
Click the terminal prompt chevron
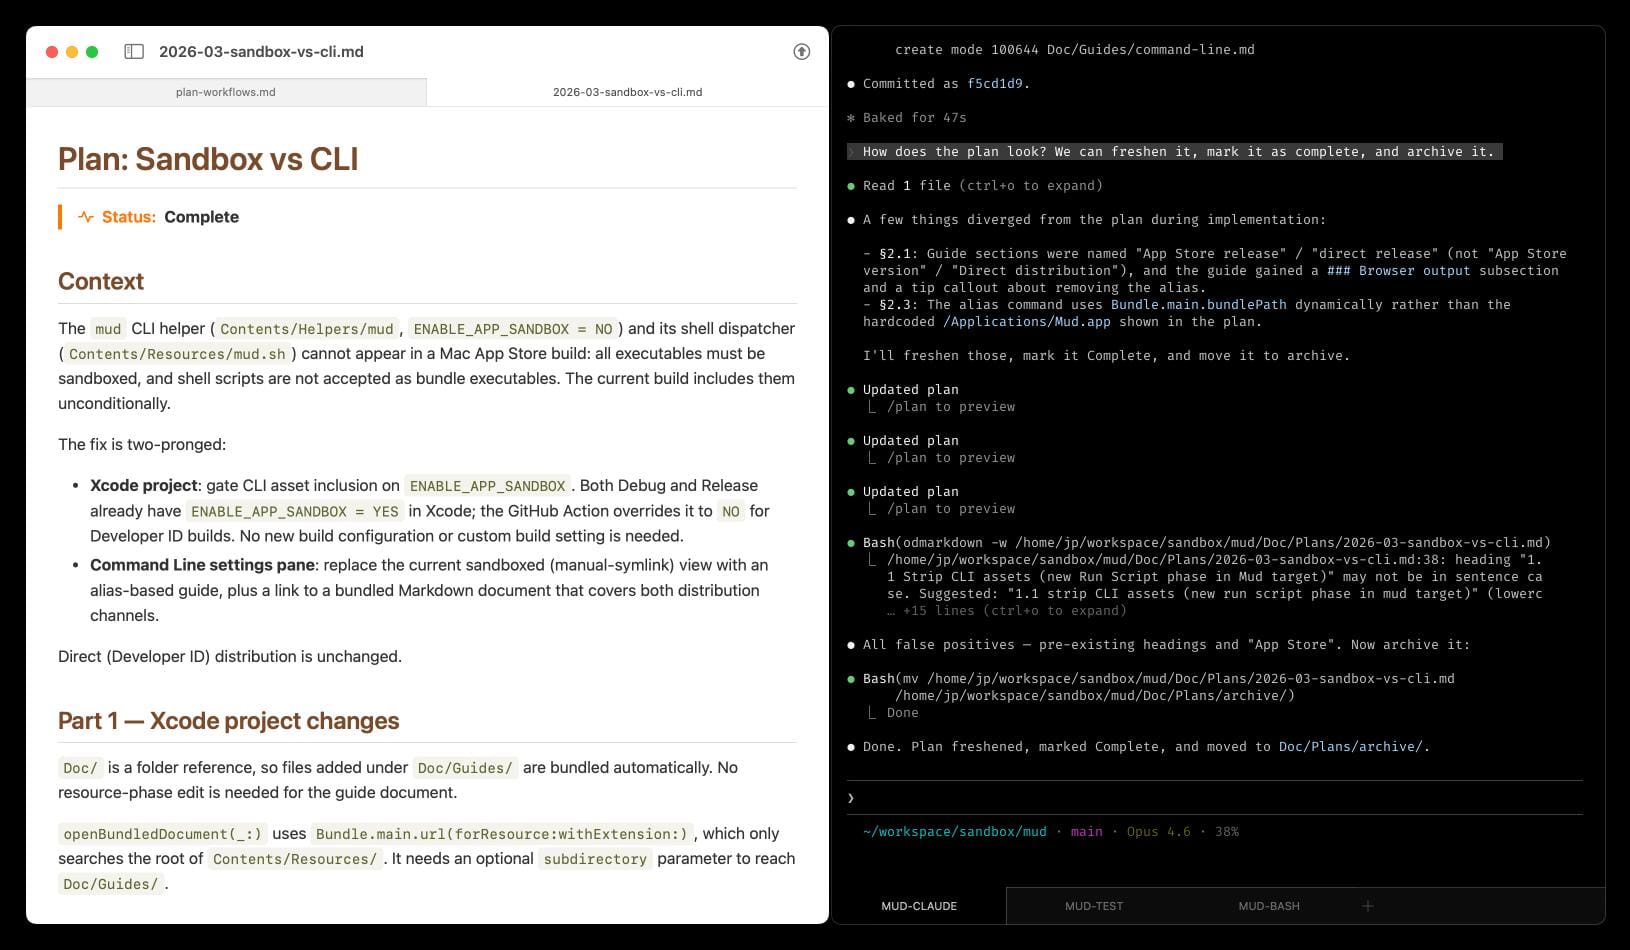pyautogui.click(x=851, y=798)
